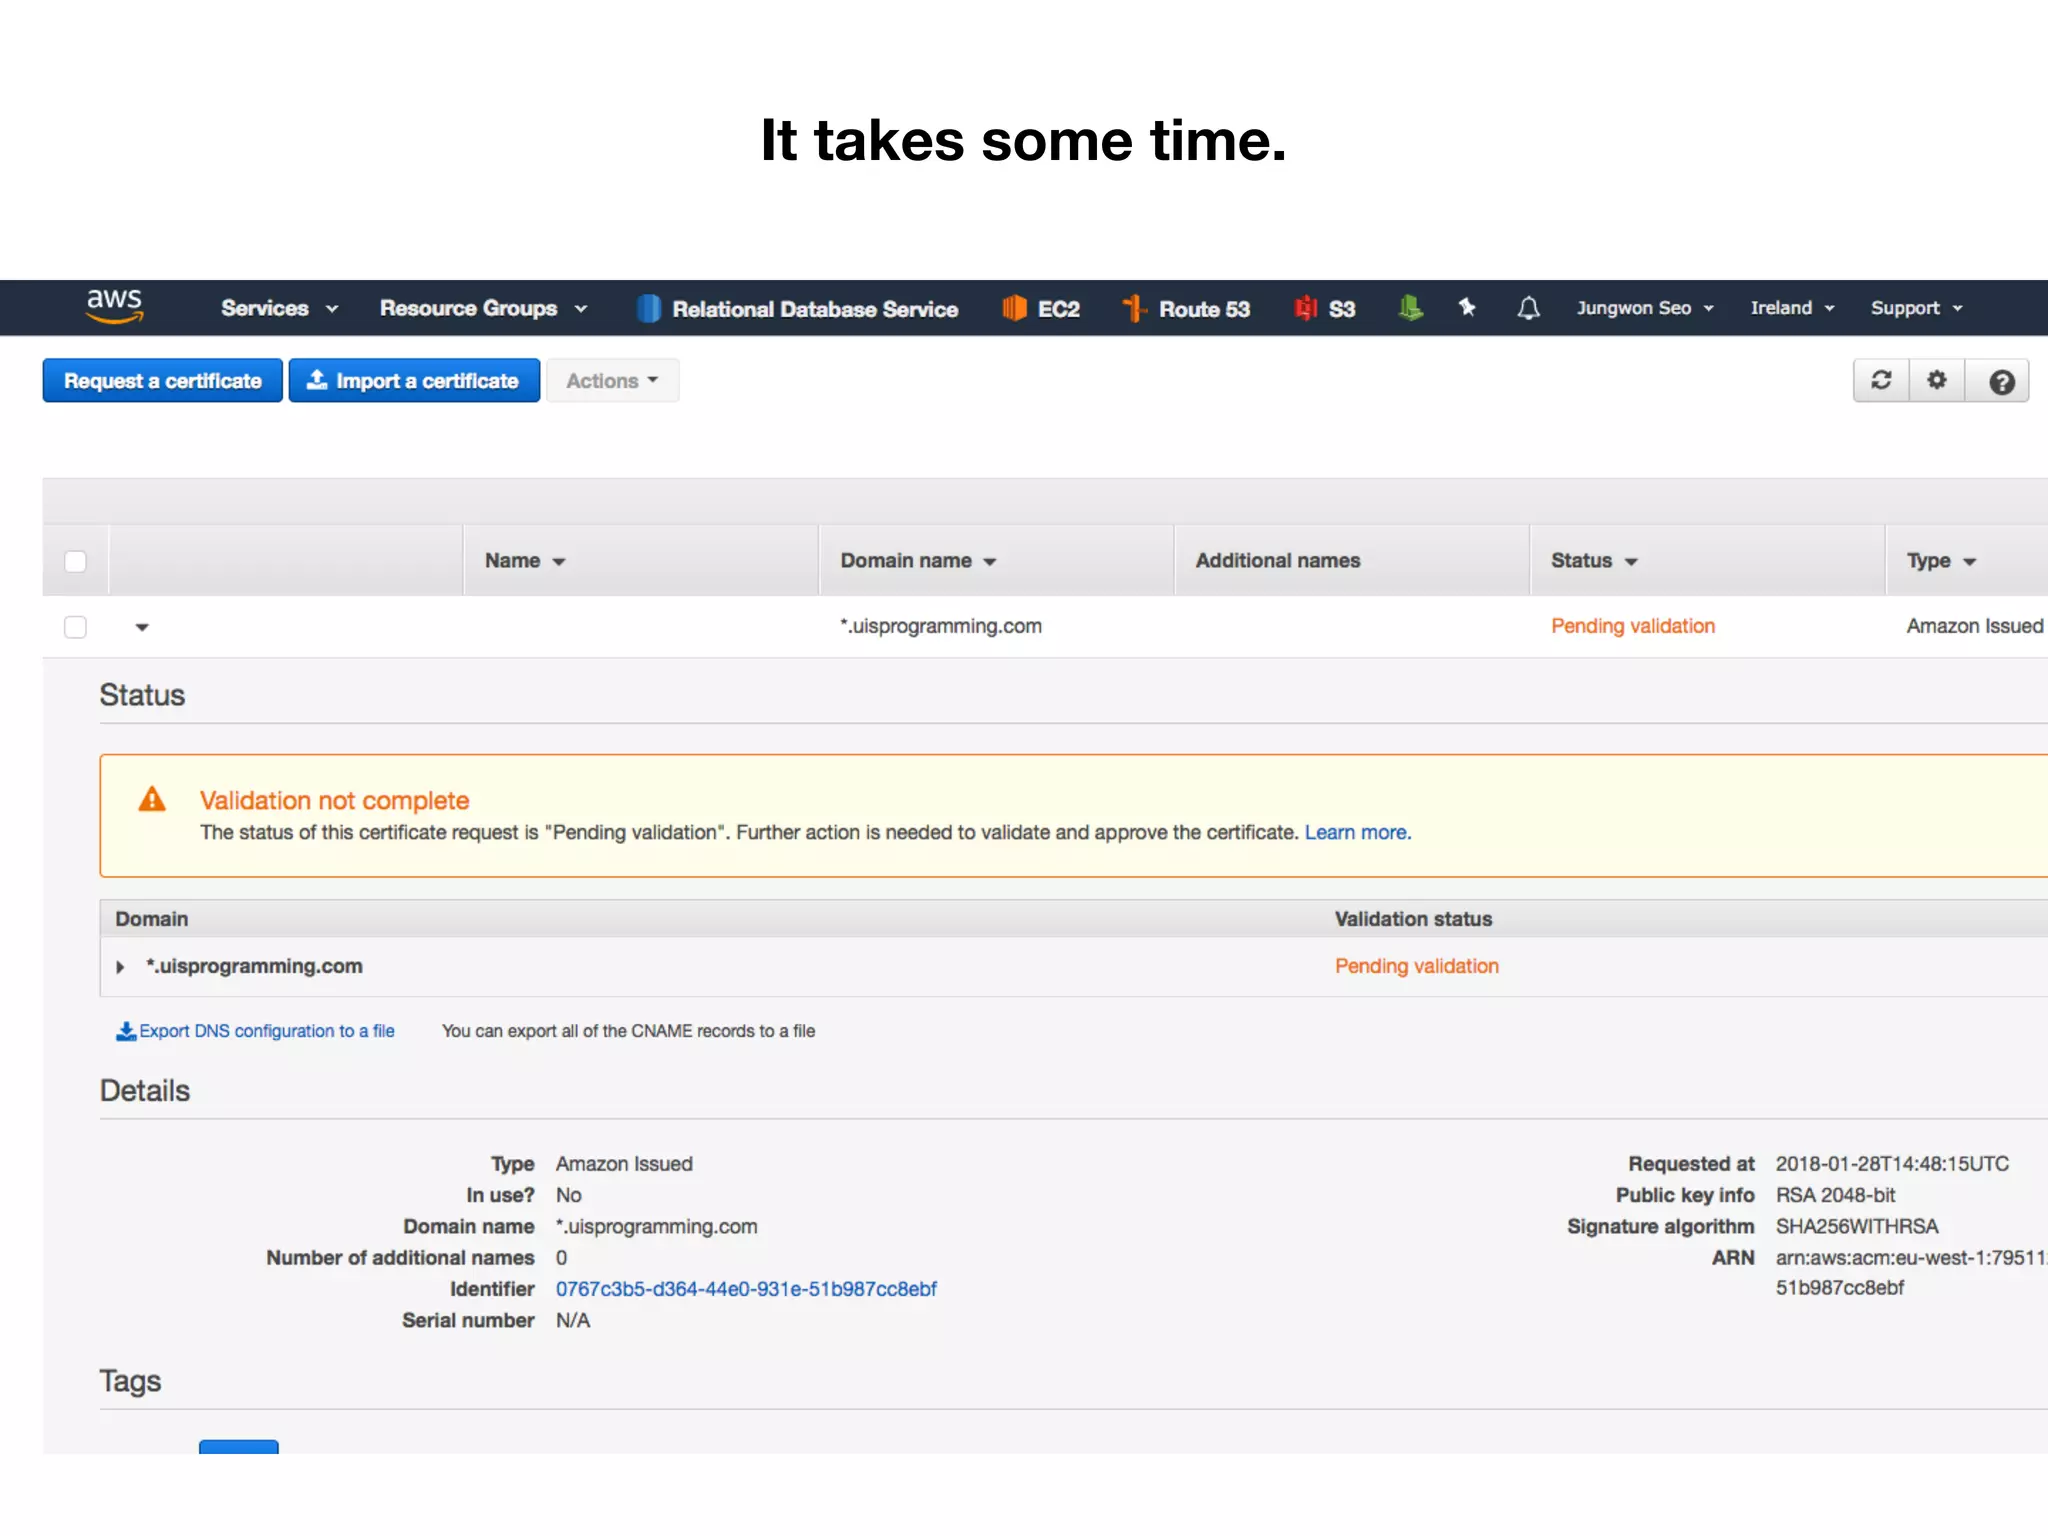Open the green Elastic Beanstalk shortcut icon

(x=1410, y=308)
